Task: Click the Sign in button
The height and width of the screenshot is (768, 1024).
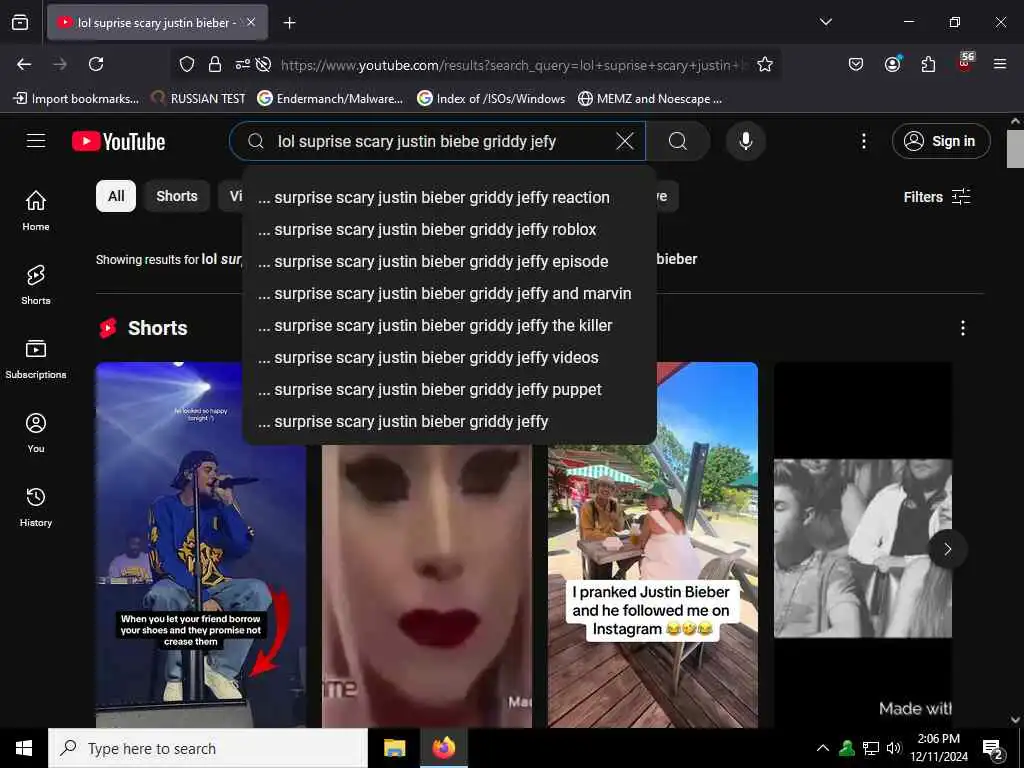Action: tap(940, 141)
